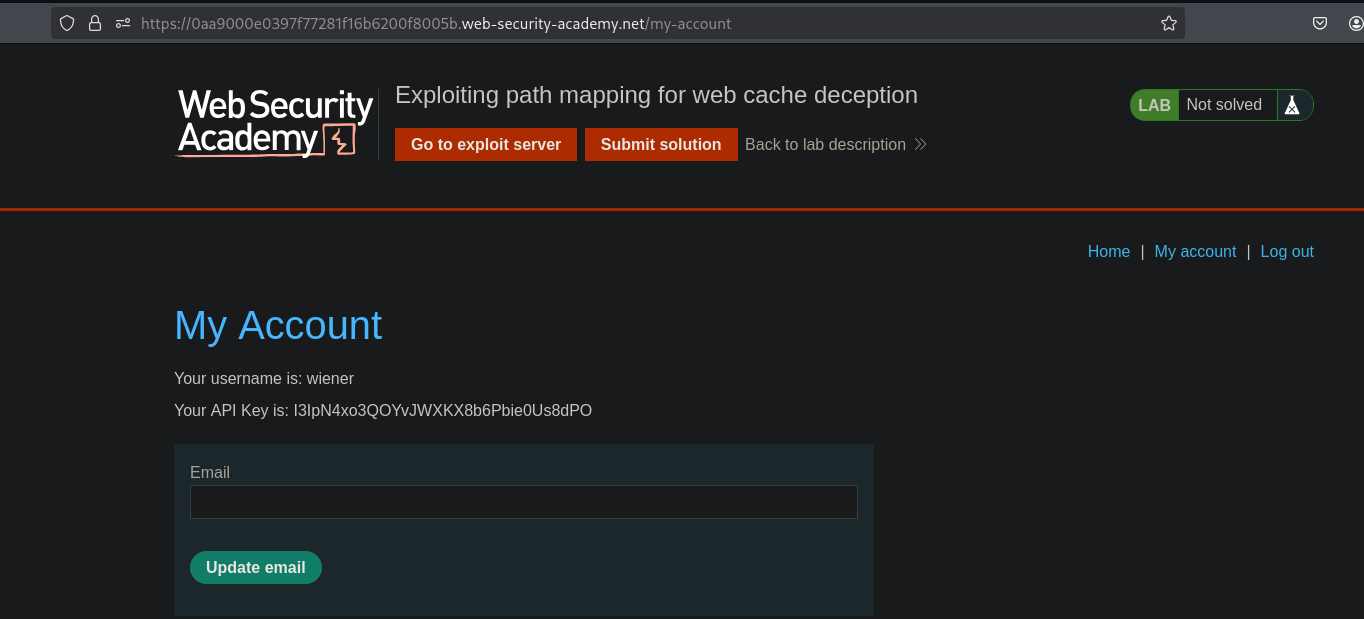Screen dimensions: 1364x619
Task: Click the green LAB status badge
Action: pyautogui.click(x=1154, y=105)
